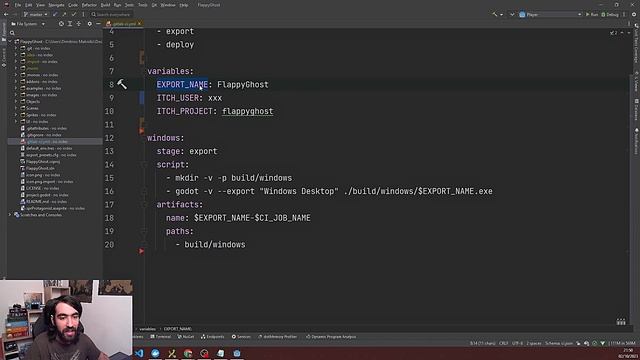The height and width of the screenshot is (360, 640).
Task: Open the Refactor menu
Action: click(x=89, y=5)
